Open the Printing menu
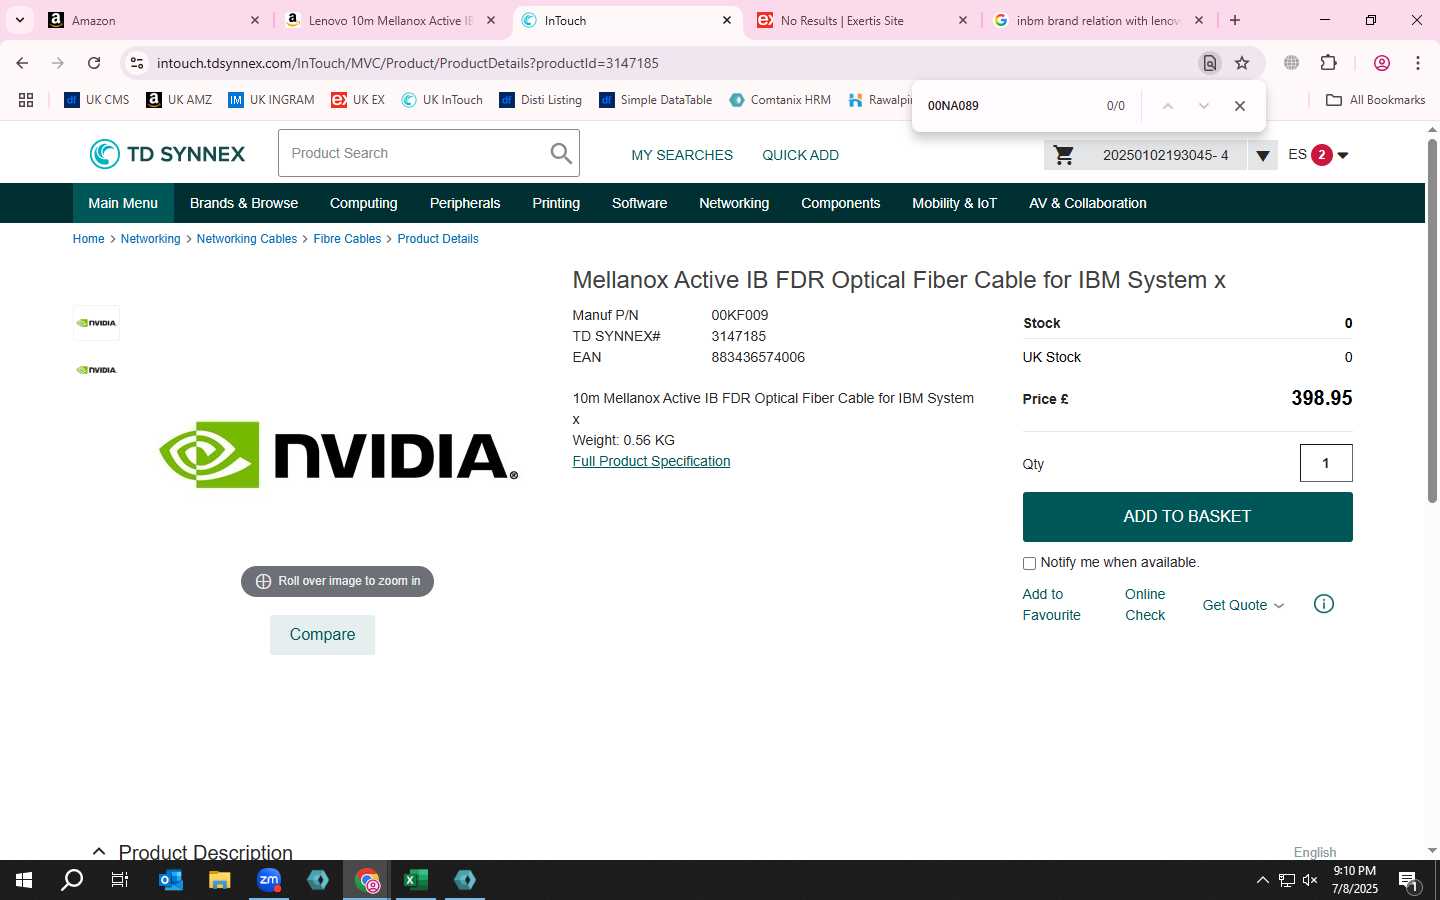 [556, 203]
